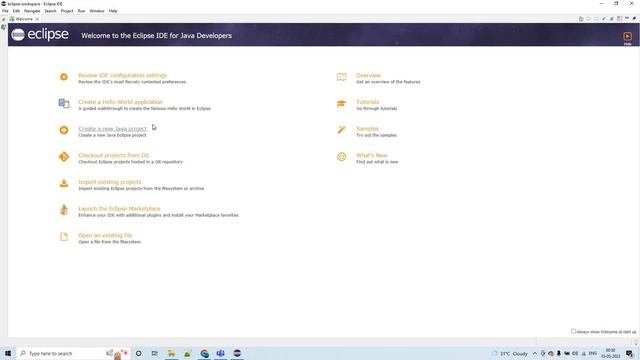Click the plus icon for new Java project
Screen dimensions: 640x360
pos(64,130)
